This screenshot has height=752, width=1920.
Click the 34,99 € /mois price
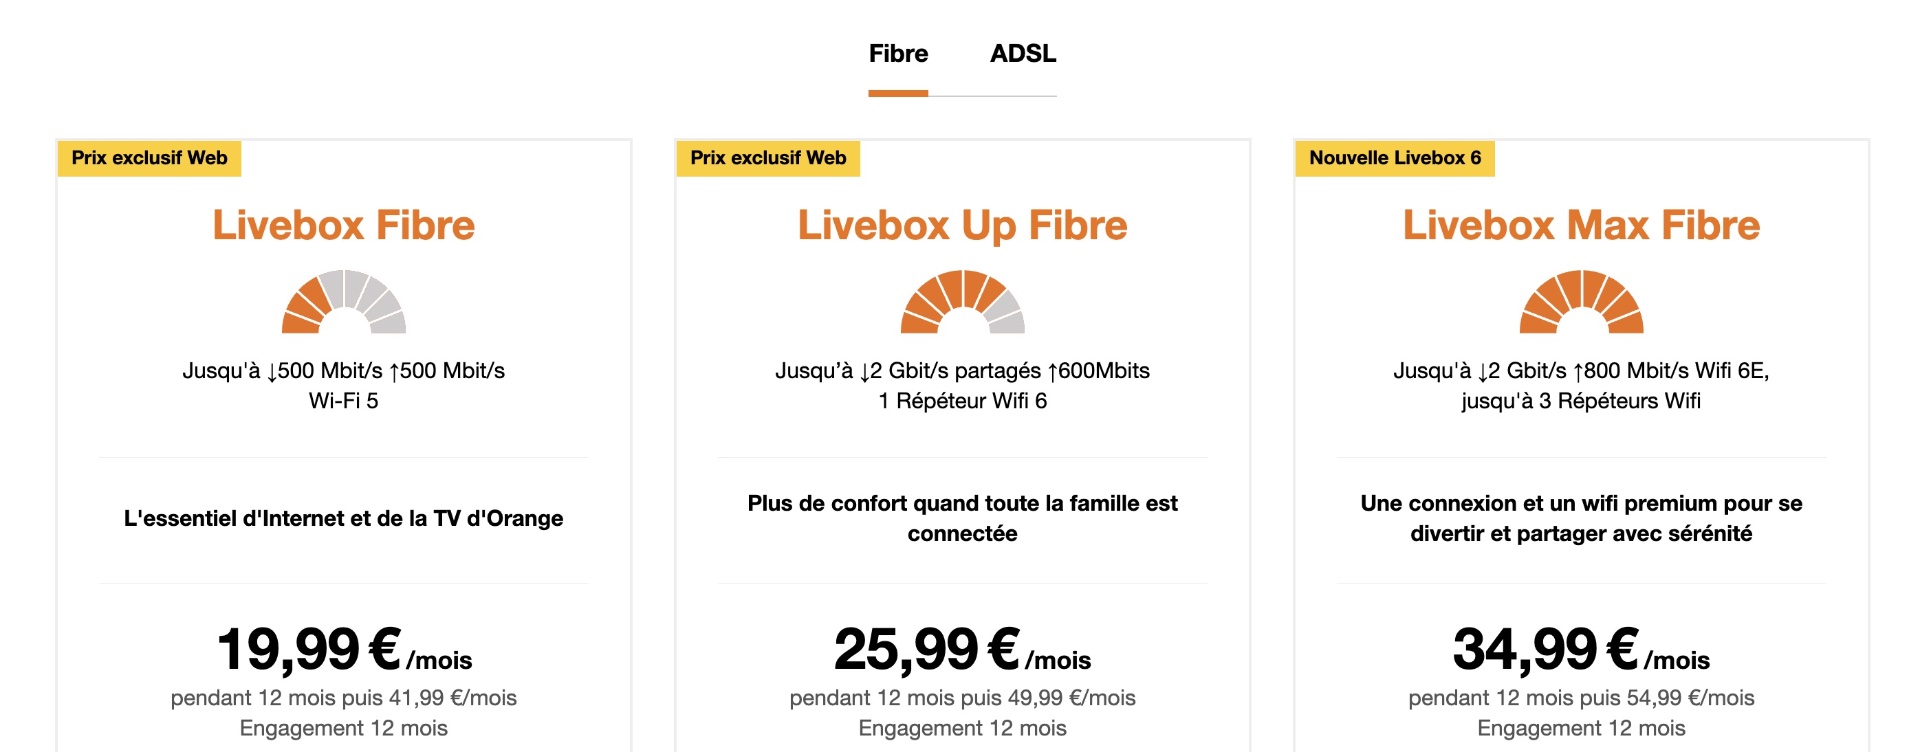tap(1582, 650)
